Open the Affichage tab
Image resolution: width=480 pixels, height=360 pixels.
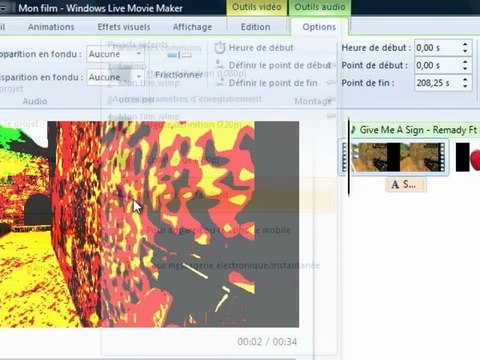tap(192, 27)
